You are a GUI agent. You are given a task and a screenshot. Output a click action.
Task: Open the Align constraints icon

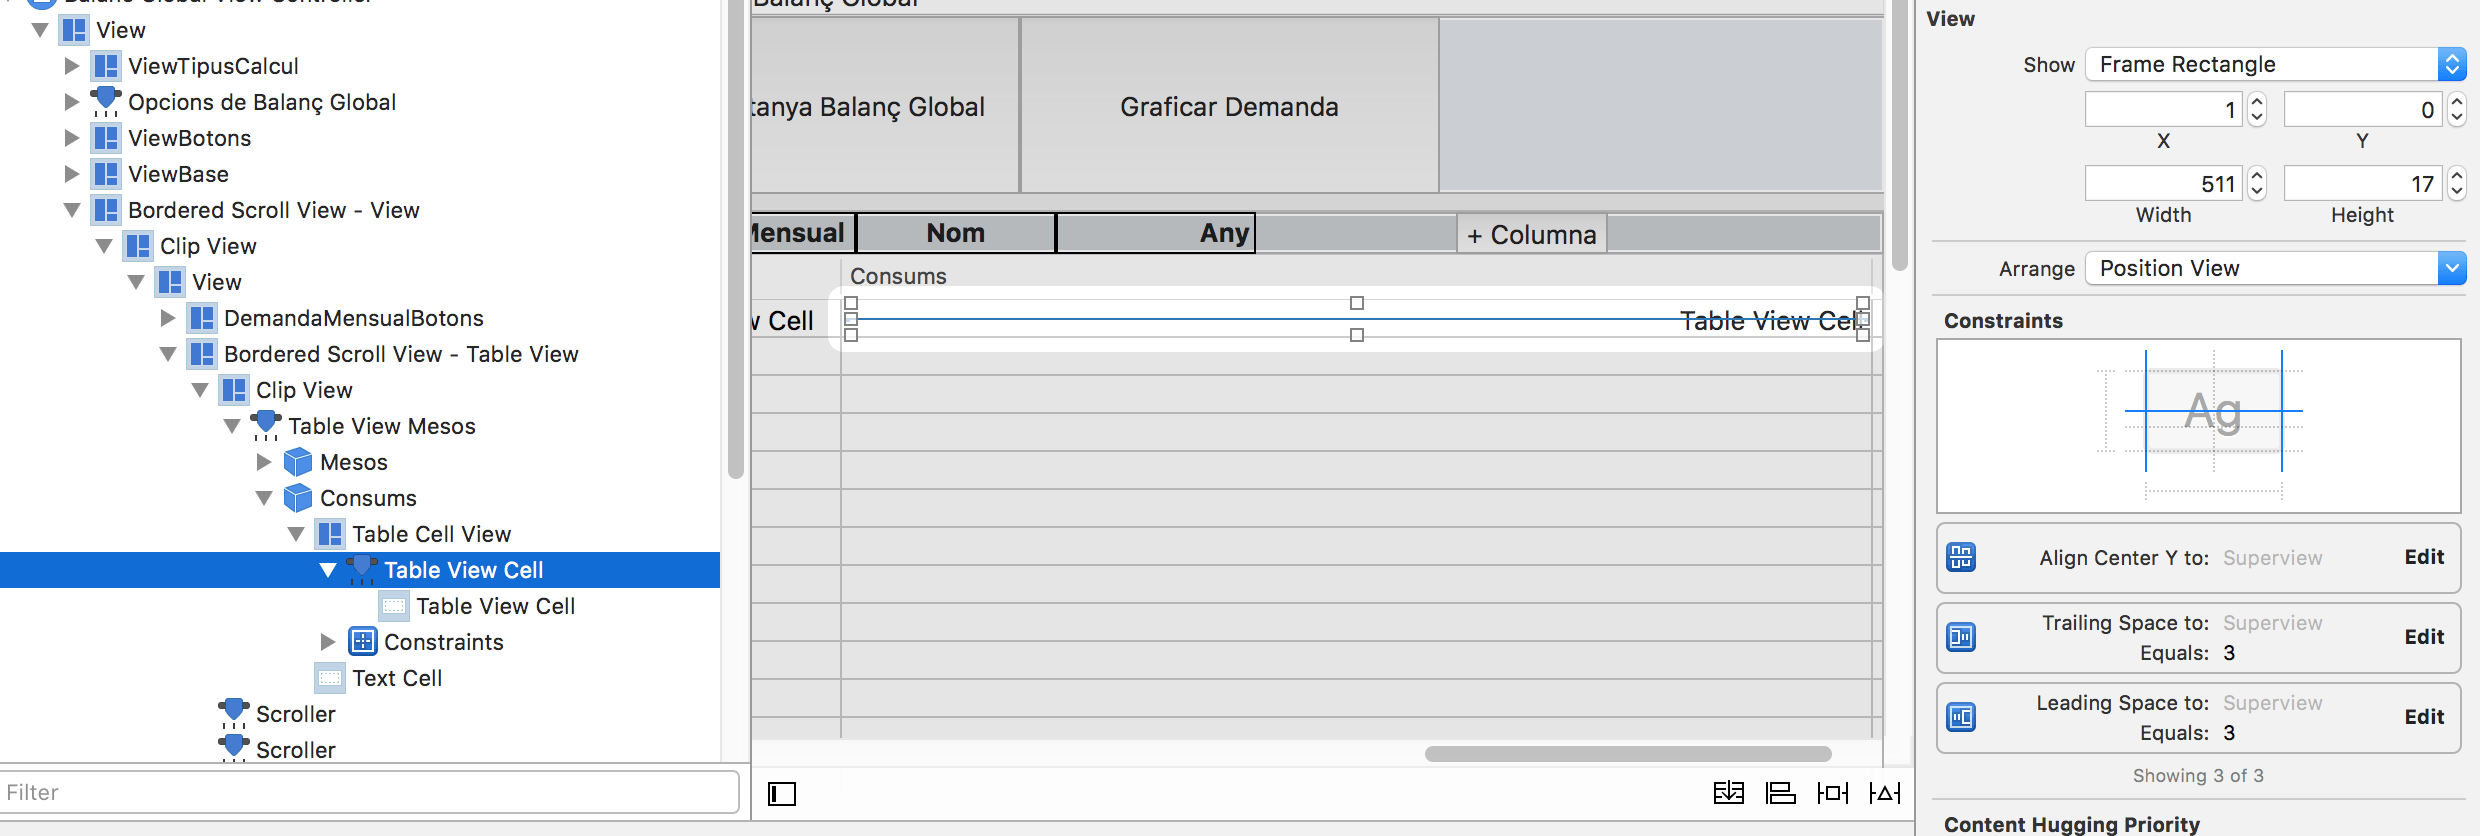click(x=1780, y=793)
